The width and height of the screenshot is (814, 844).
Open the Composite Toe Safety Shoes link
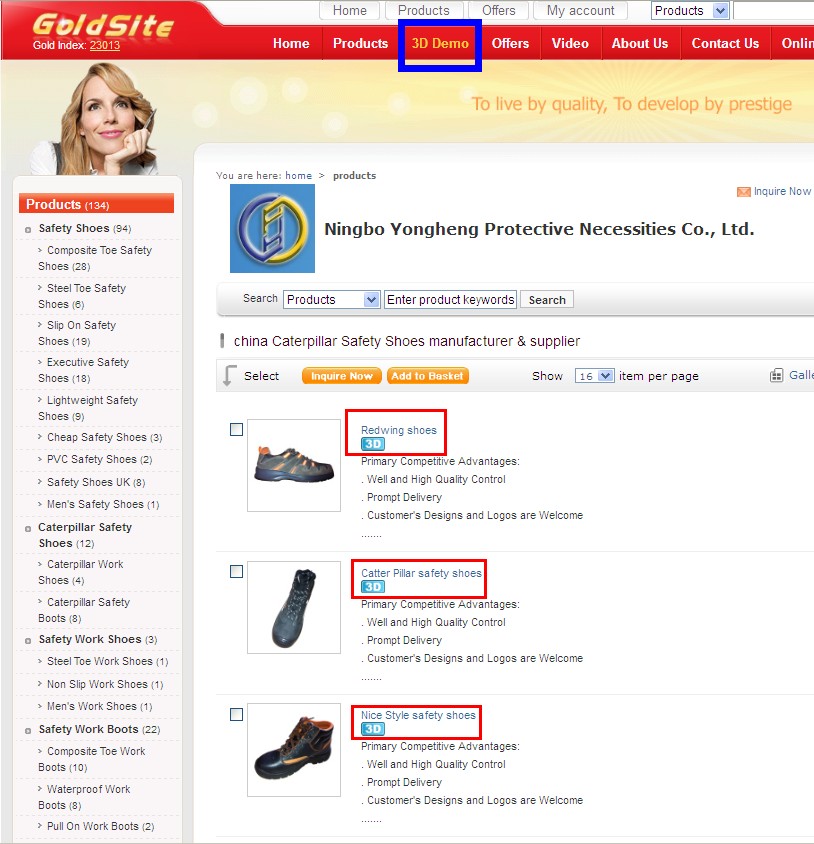[x=95, y=258]
